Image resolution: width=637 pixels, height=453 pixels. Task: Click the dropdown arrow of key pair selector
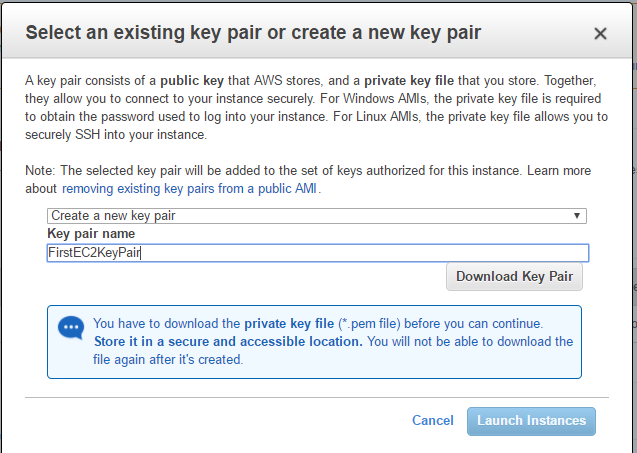click(576, 216)
